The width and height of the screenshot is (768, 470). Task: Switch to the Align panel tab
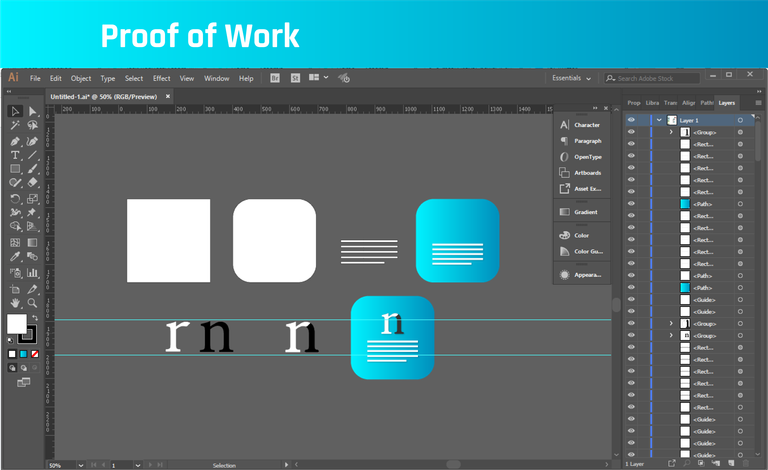click(689, 103)
